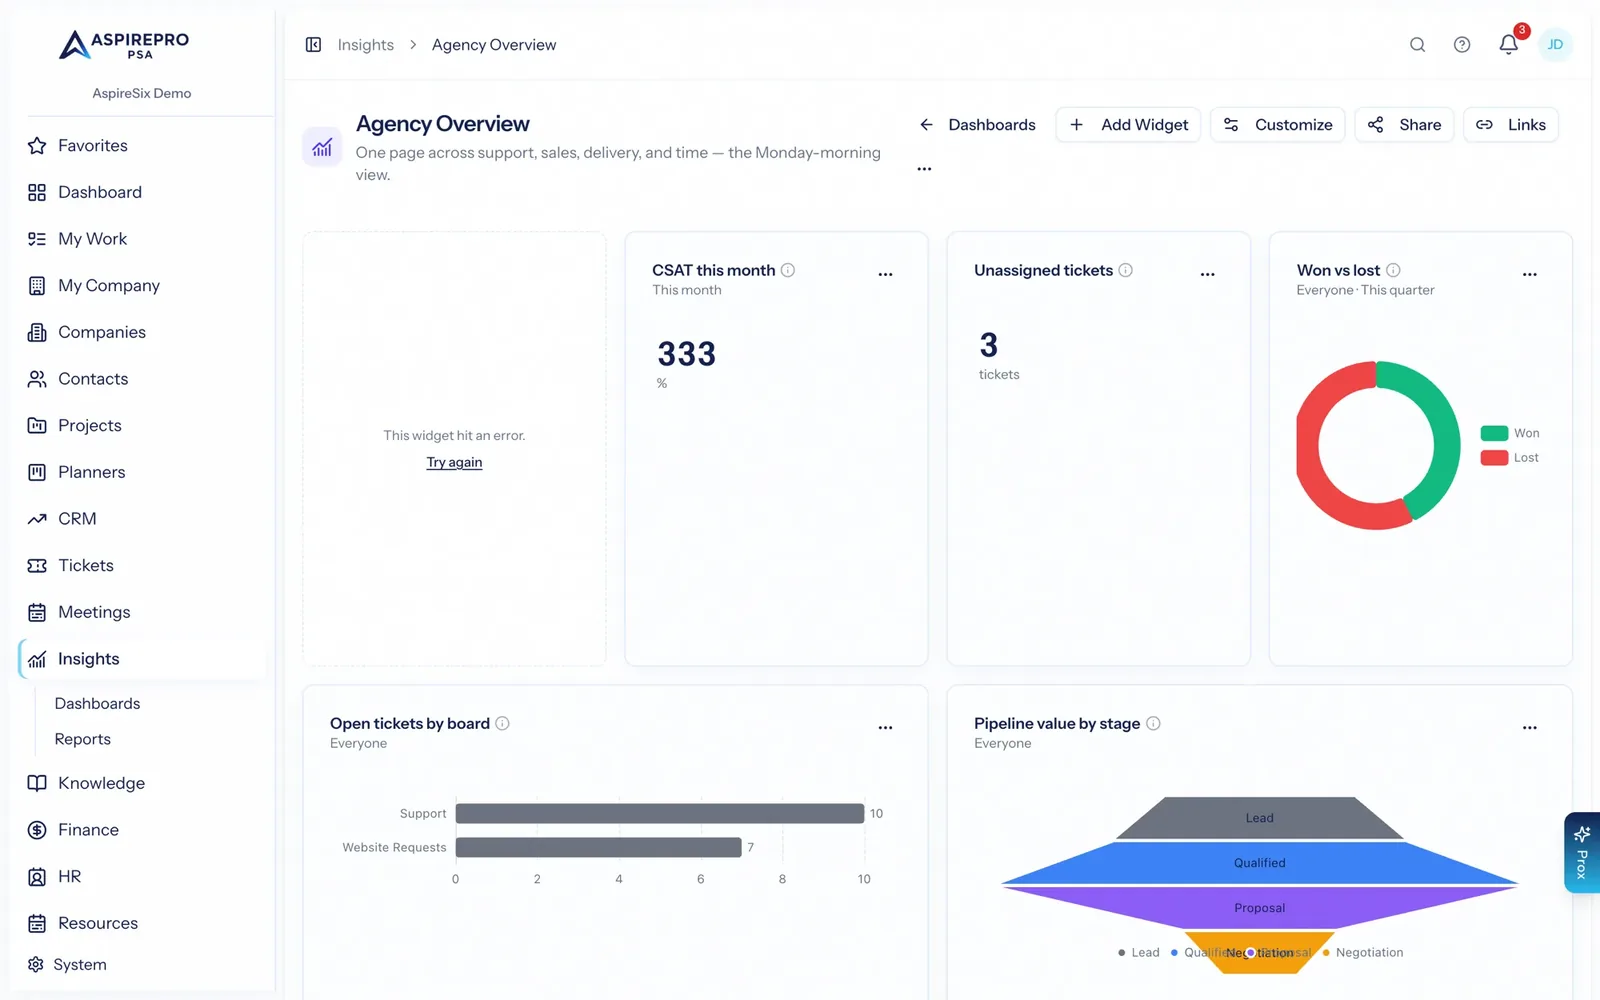The image size is (1600, 1000).
Task: Open help question mark icon
Action: 1462,45
